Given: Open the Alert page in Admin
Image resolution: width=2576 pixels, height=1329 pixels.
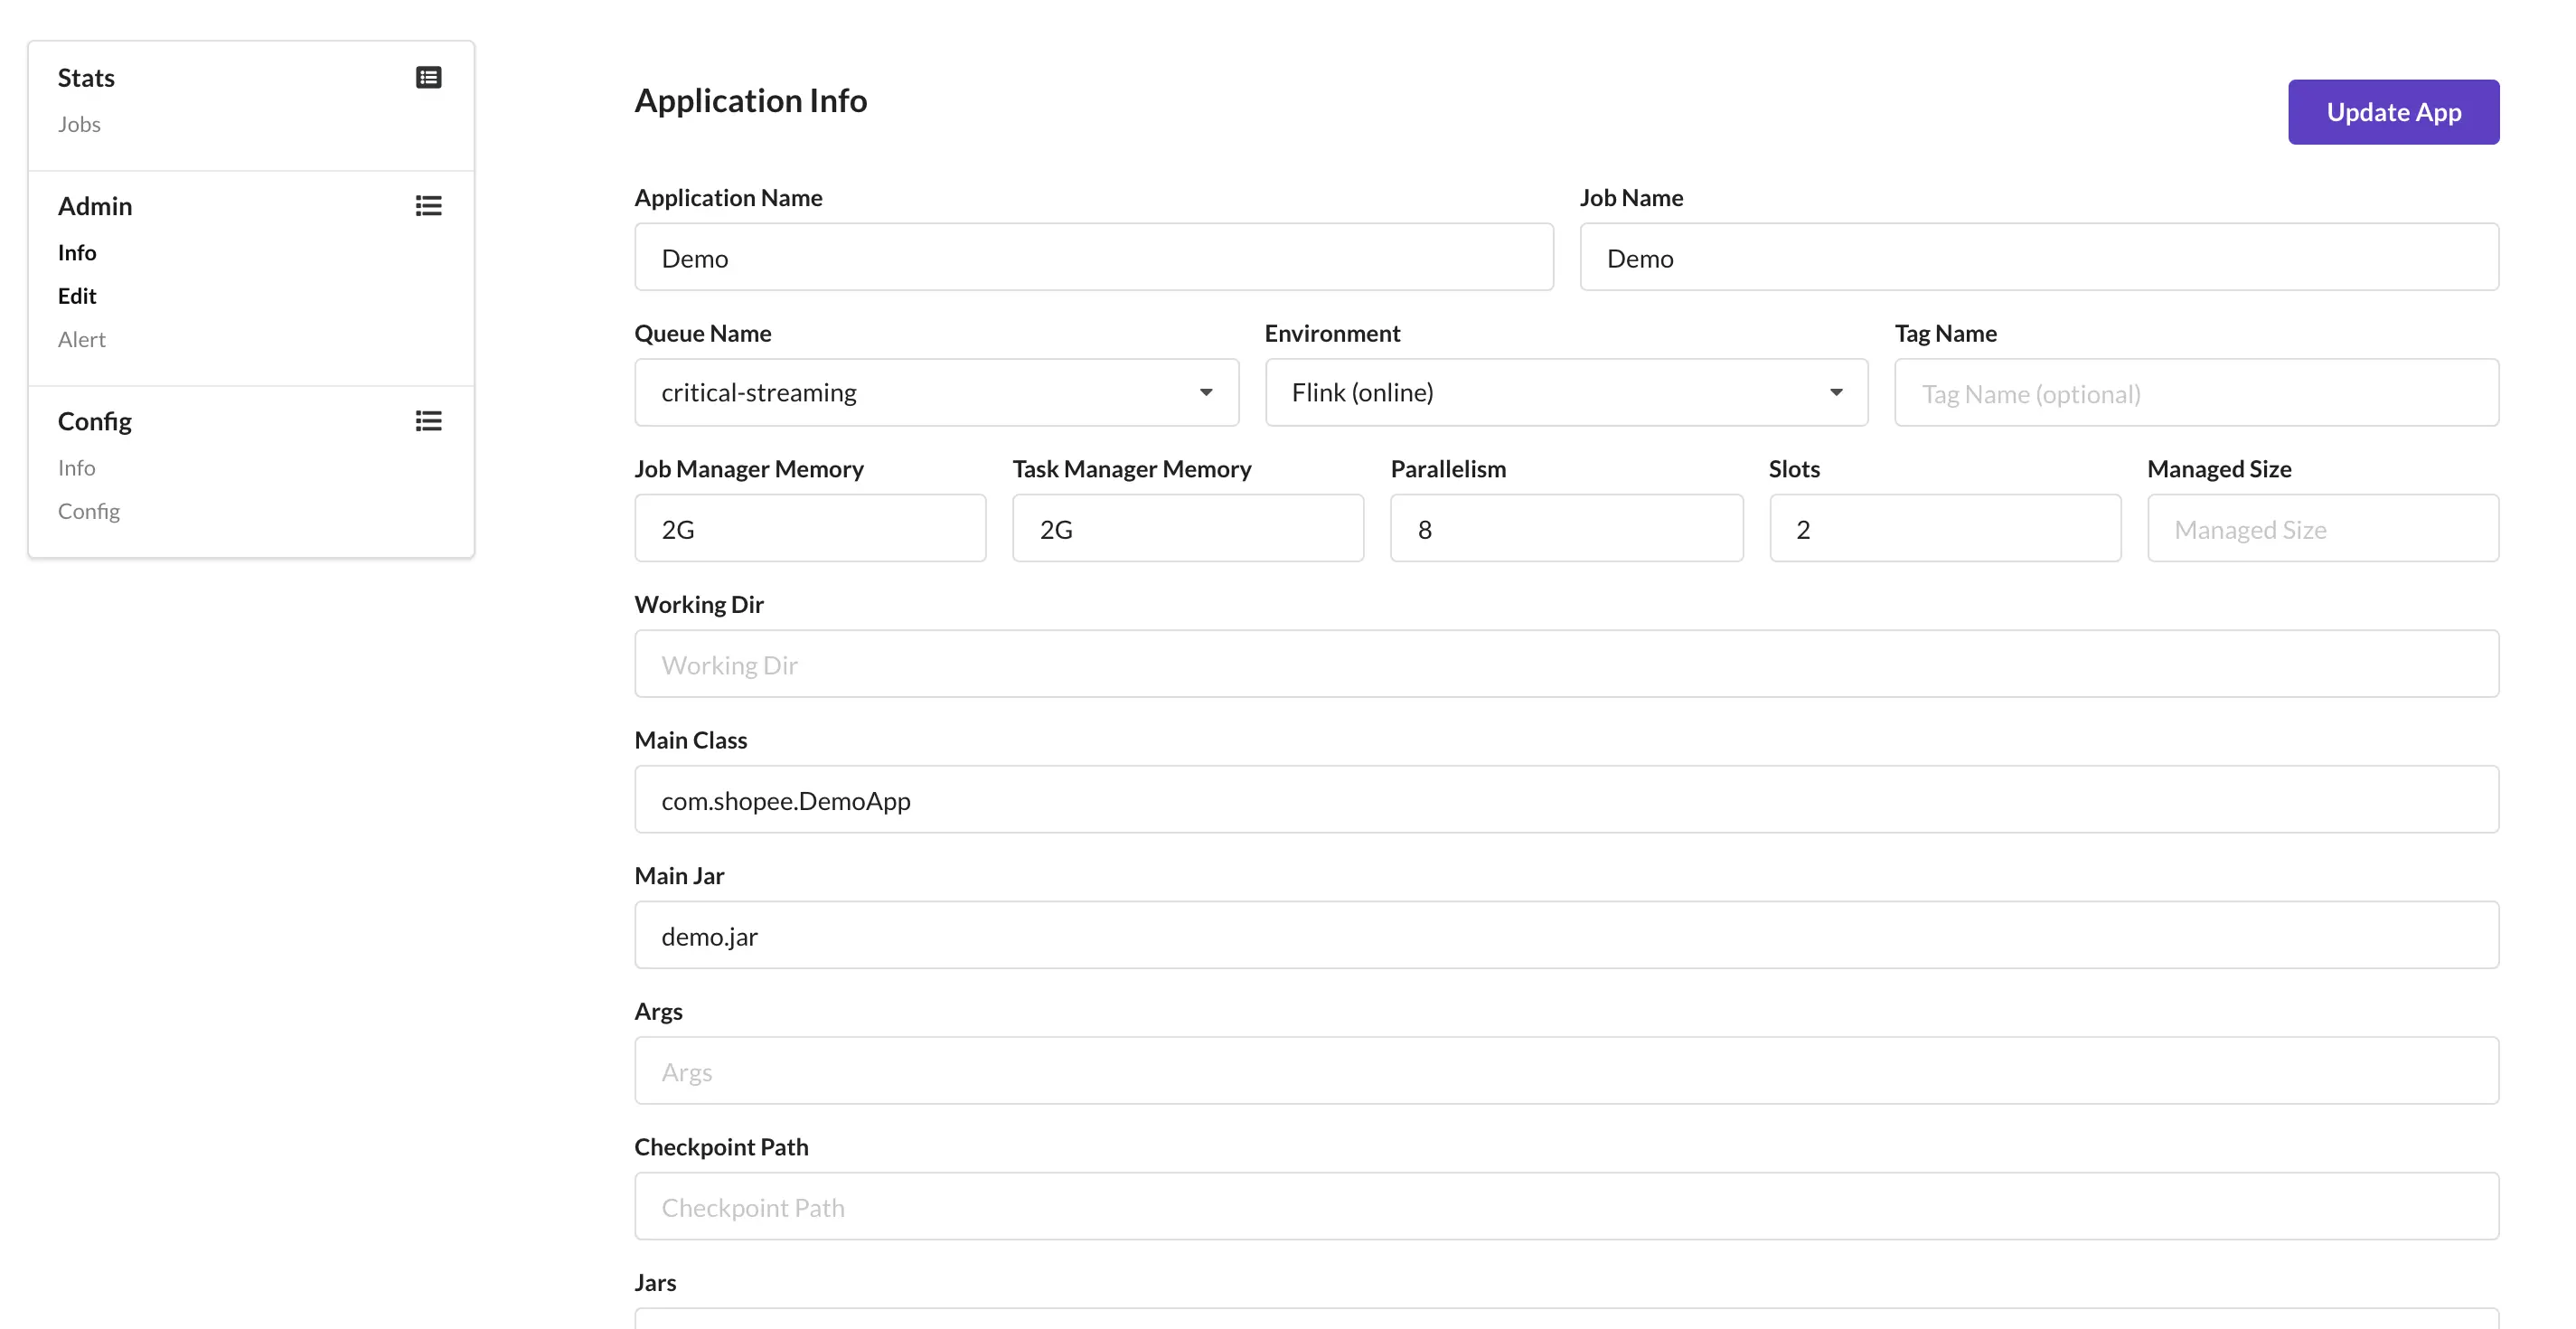Looking at the screenshot, I should 81,339.
